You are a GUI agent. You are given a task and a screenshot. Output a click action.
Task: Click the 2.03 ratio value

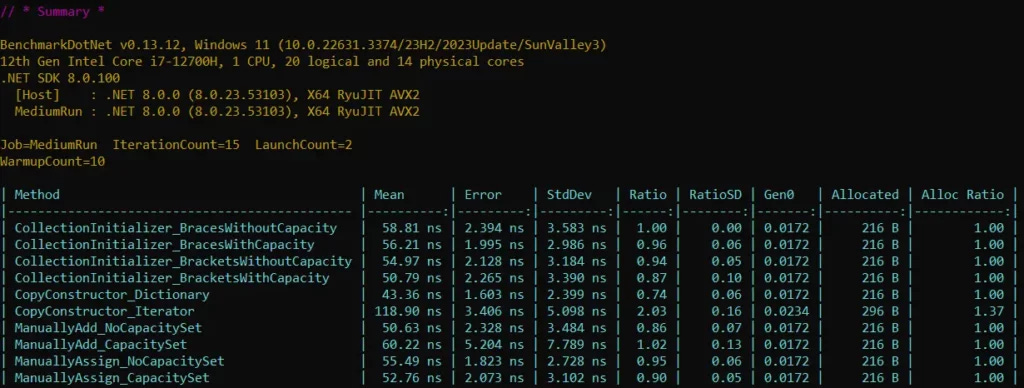click(x=652, y=312)
